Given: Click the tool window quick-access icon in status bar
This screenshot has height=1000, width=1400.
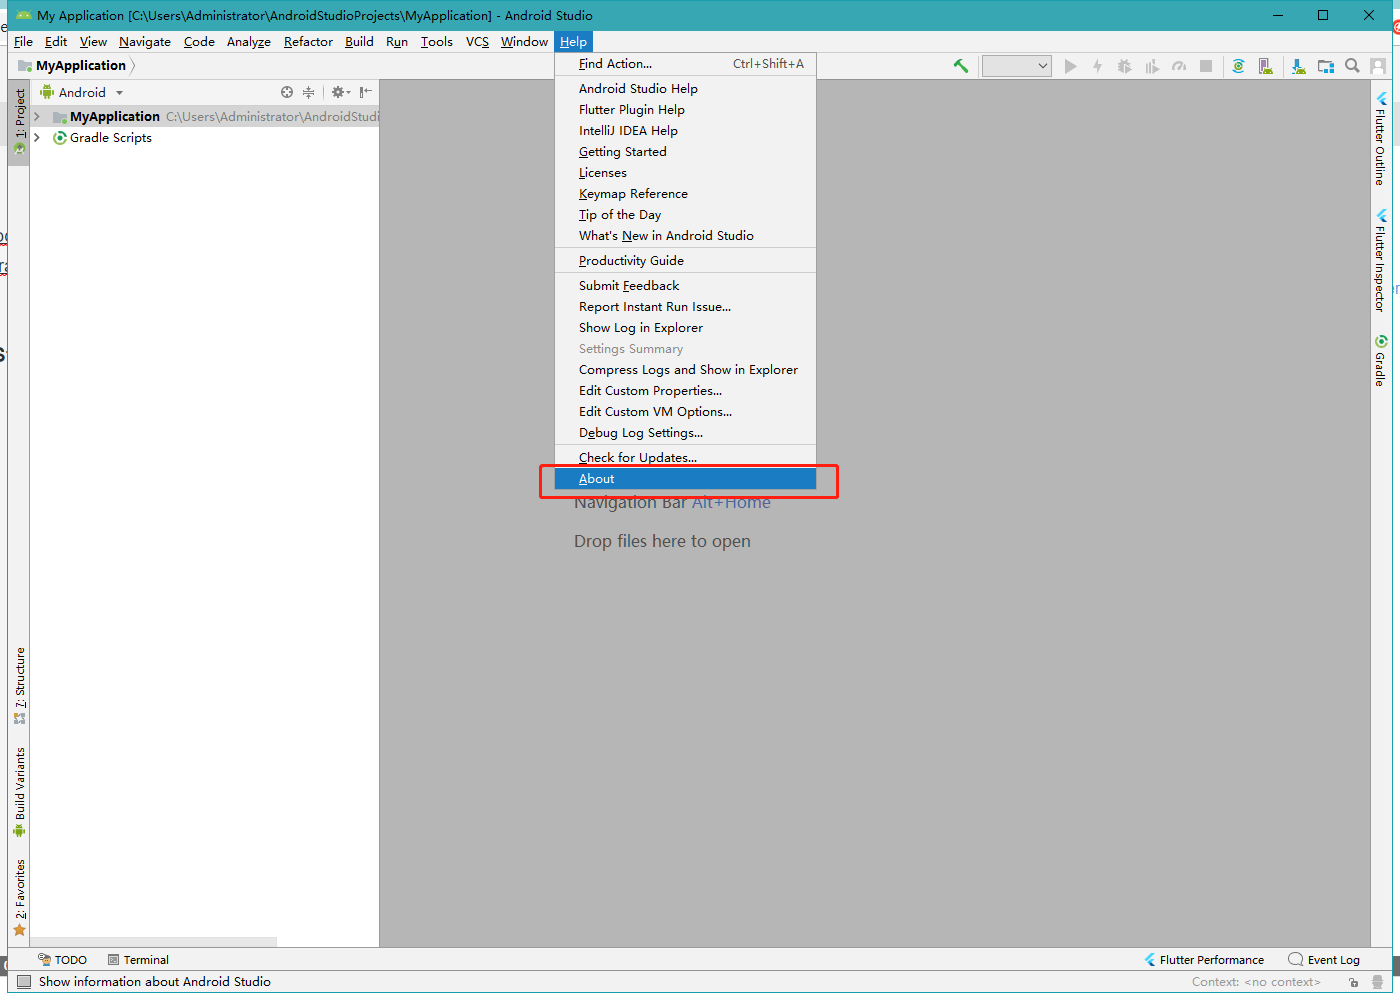Looking at the screenshot, I should coord(24,982).
